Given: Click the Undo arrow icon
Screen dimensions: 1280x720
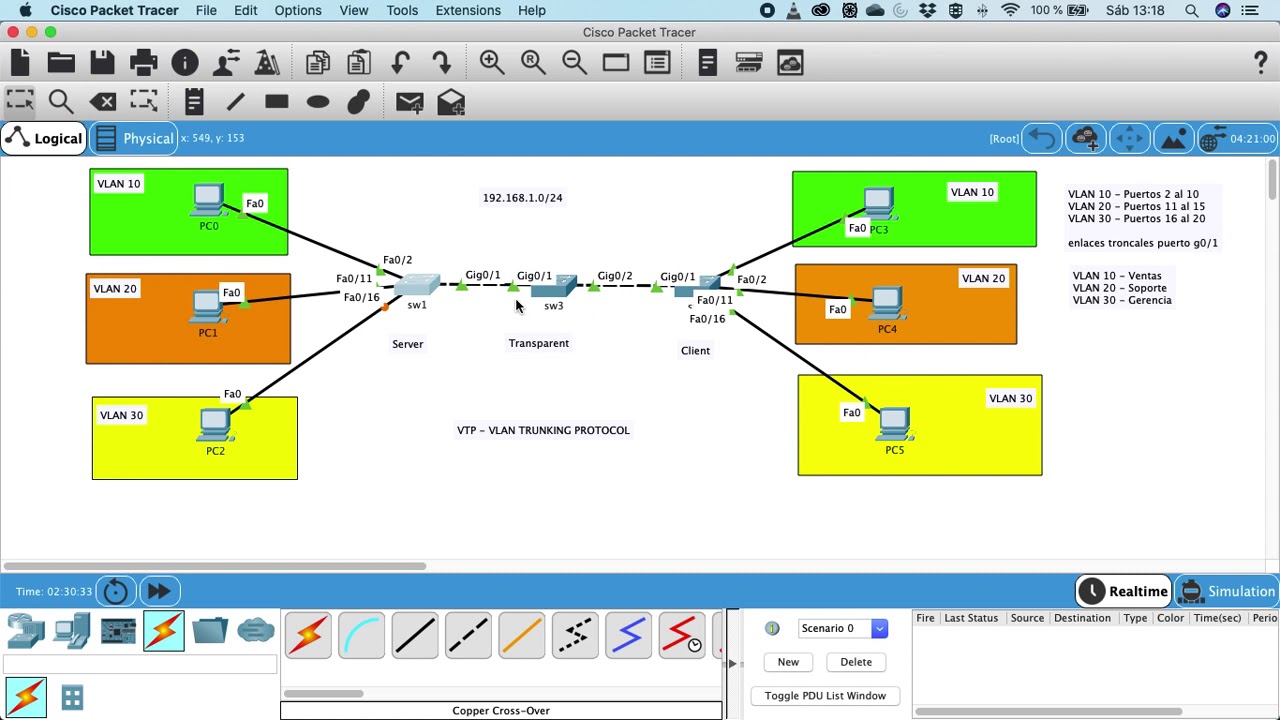Looking at the screenshot, I should click(x=400, y=63).
